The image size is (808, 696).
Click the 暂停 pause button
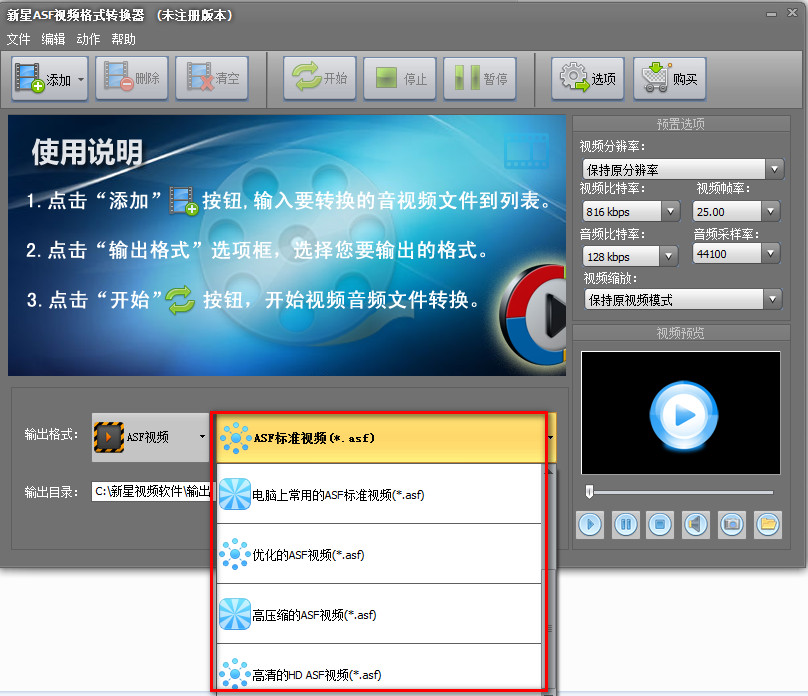[x=480, y=78]
